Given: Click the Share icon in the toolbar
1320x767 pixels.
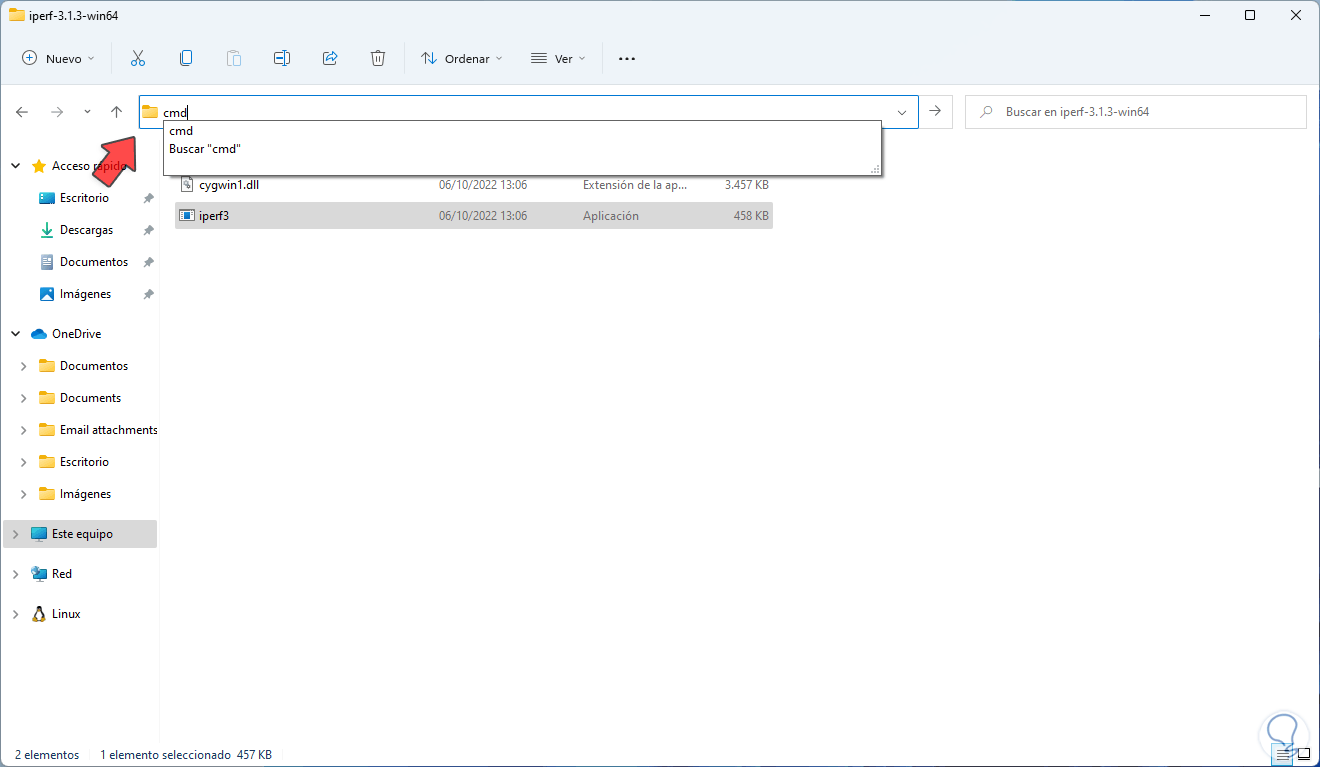Looking at the screenshot, I should click(x=330, y=59).
